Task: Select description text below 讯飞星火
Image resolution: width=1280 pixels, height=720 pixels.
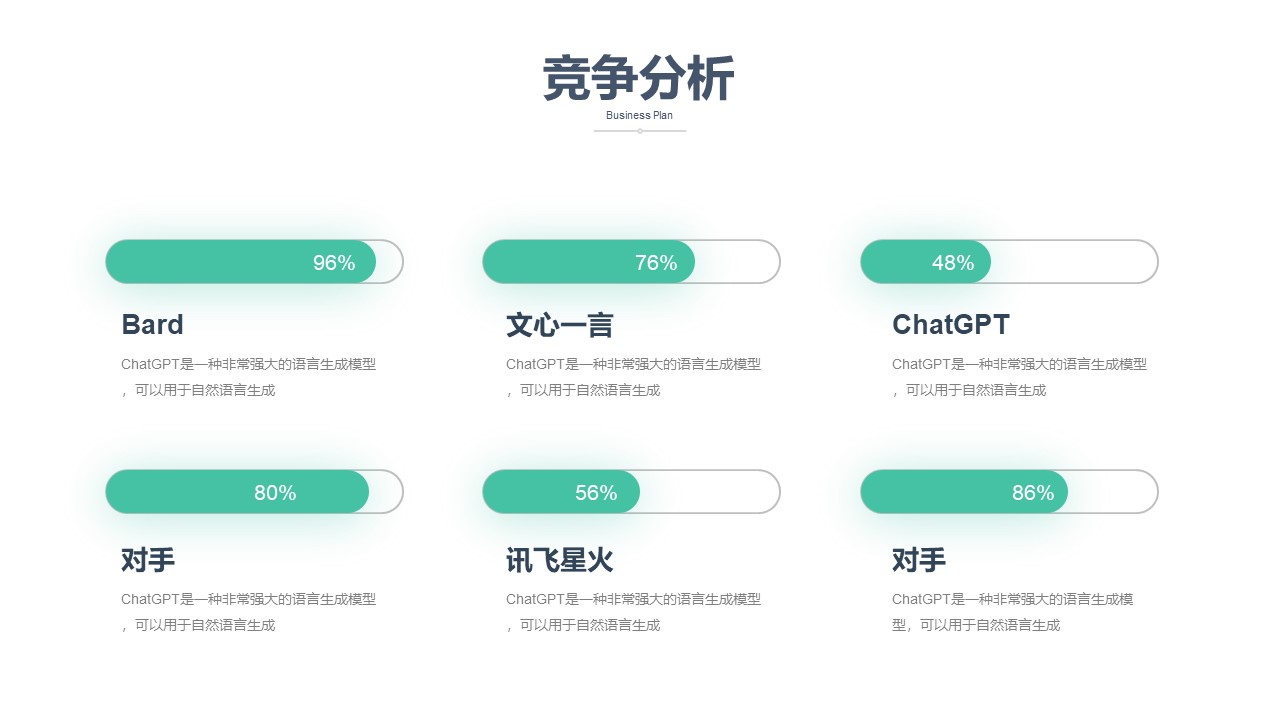Action: (x=634, y=612)
